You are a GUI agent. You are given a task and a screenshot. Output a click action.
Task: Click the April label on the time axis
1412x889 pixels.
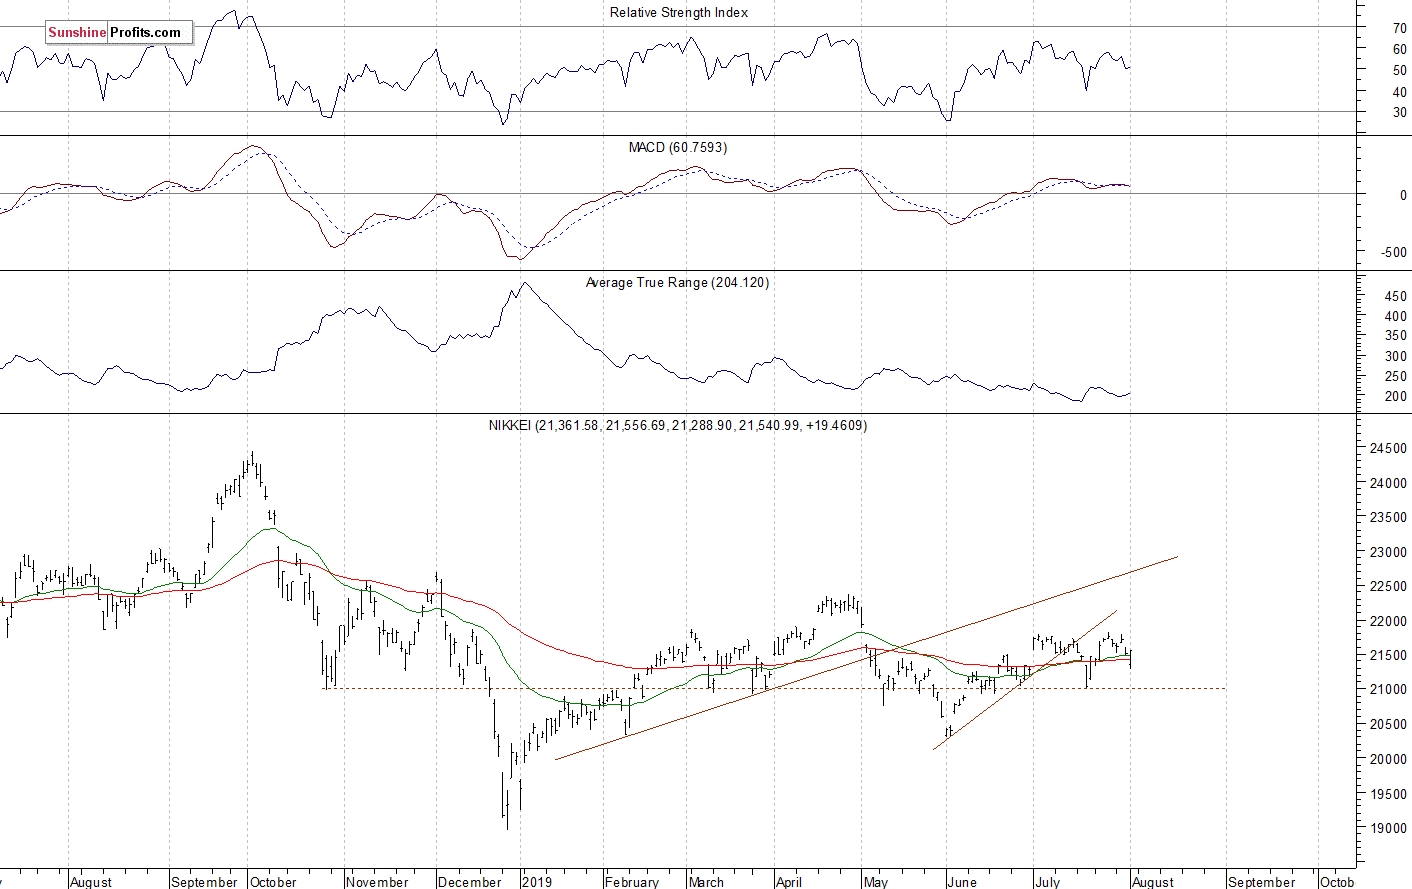pyautogui.click(x=789, y=882)
